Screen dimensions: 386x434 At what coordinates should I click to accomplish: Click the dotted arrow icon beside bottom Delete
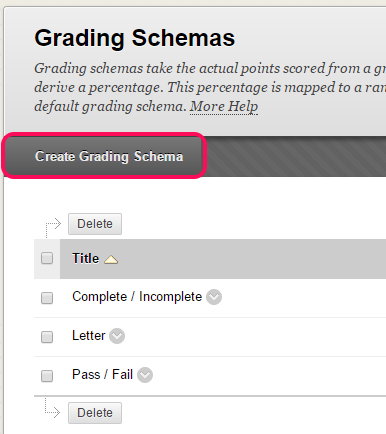point(53,408)
